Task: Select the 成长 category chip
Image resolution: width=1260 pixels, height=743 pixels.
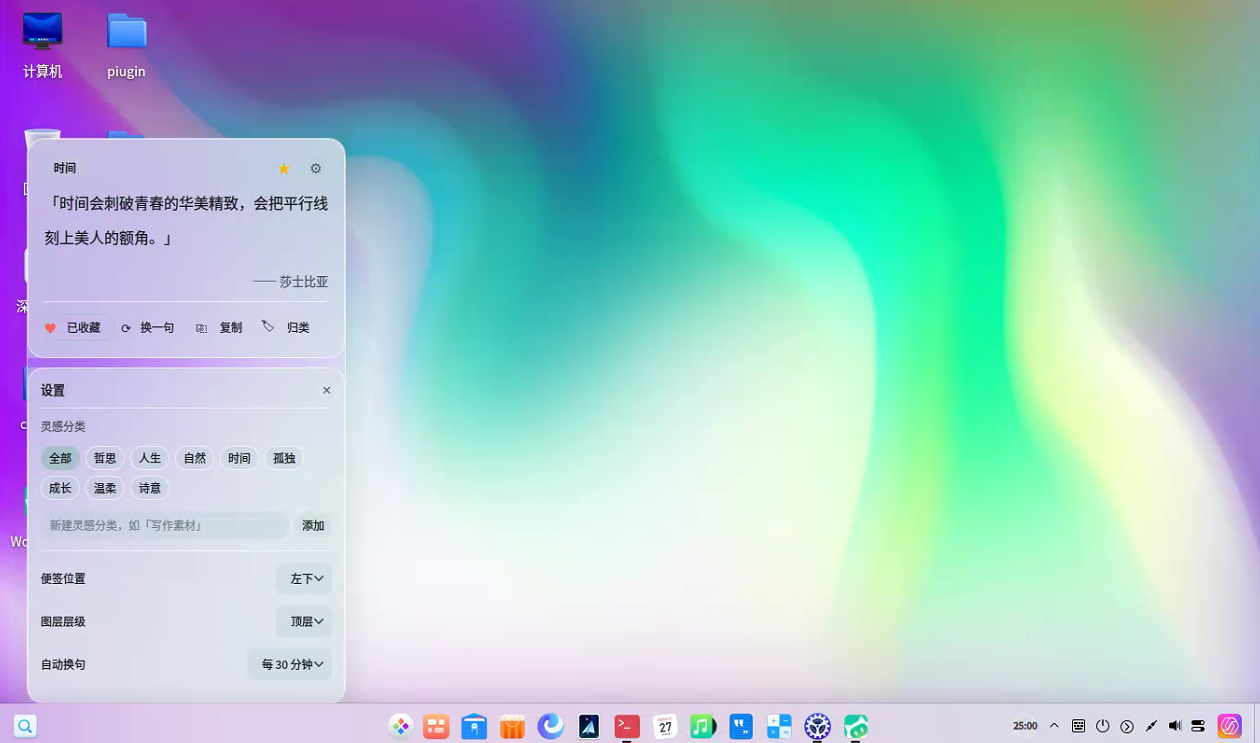Action: pyautogui.click(x=60, y=488)
